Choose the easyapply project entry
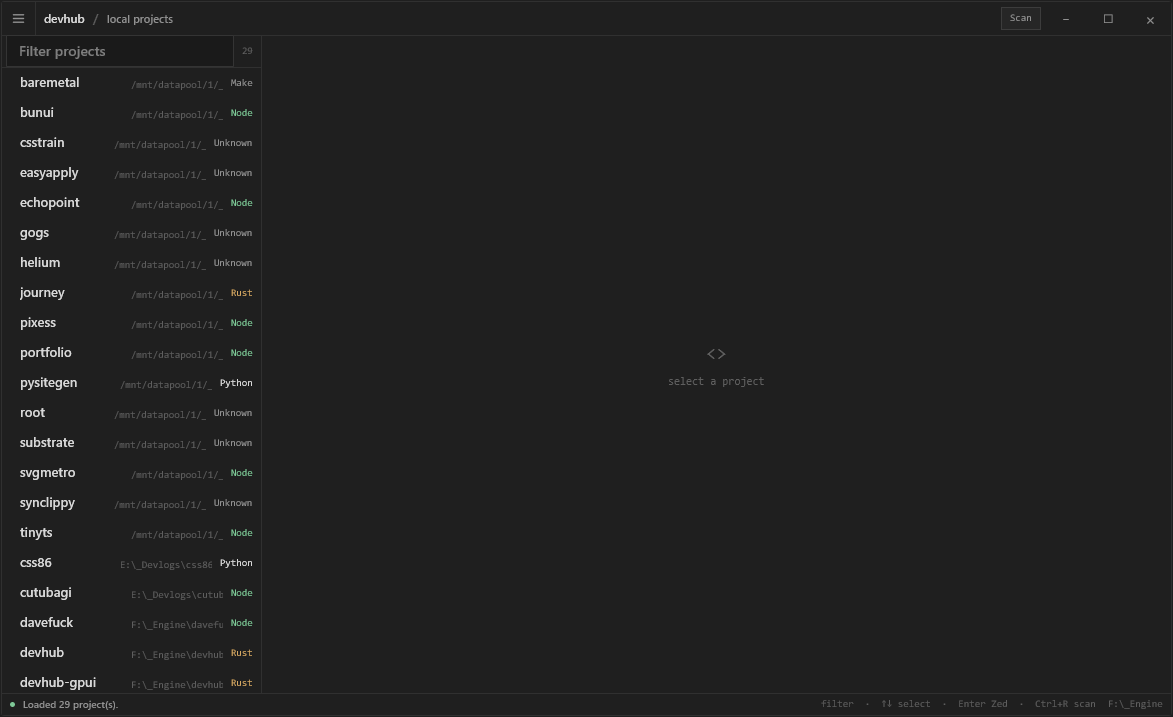This screenshot has width=1173, height=717. coord(132,173)
